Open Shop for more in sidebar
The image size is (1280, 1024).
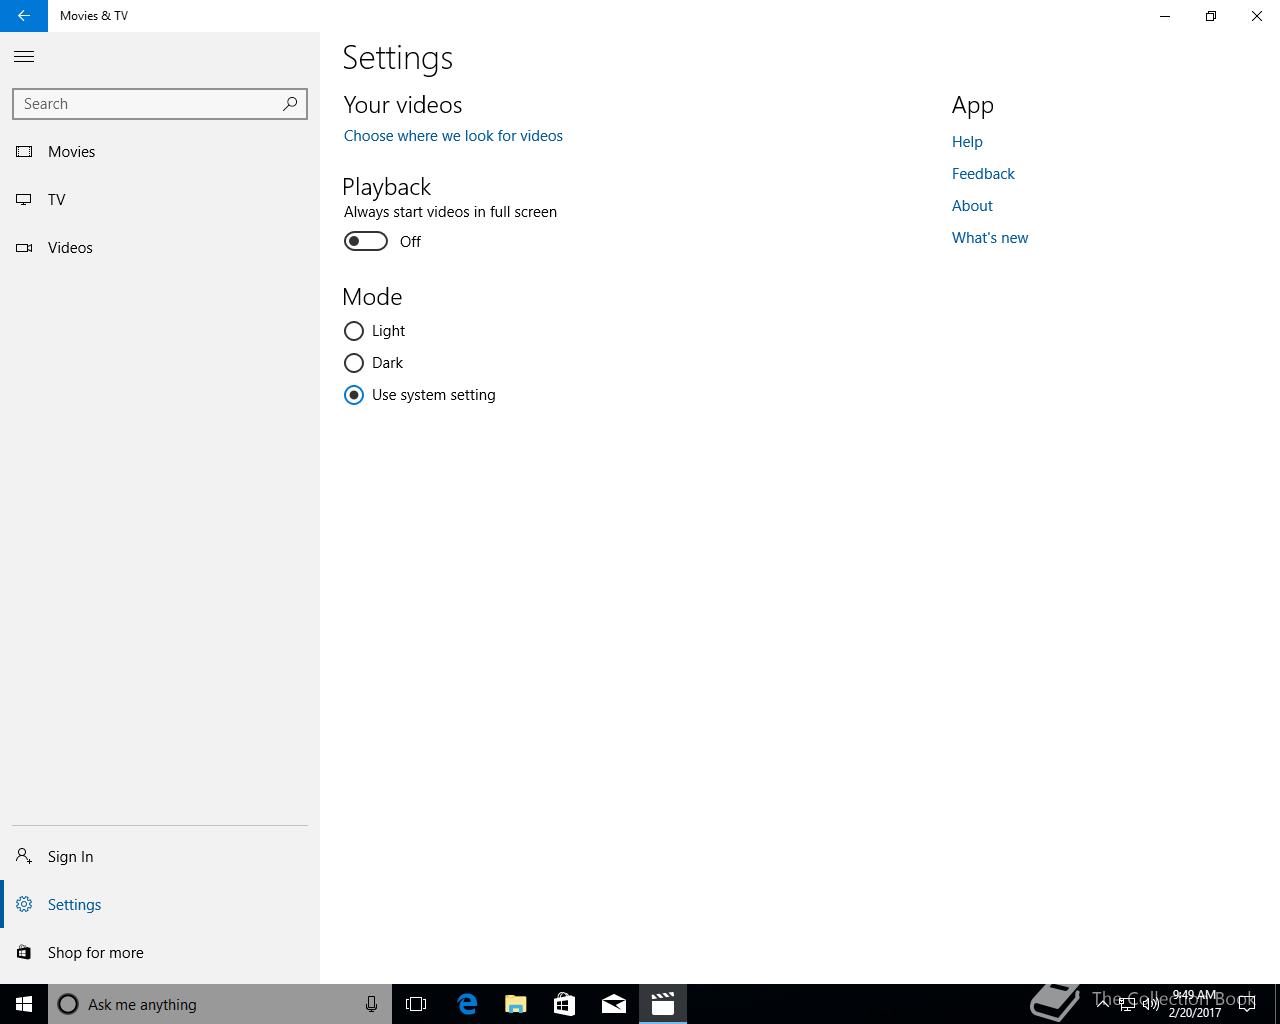pyautogui.click(x=95, y=953)
